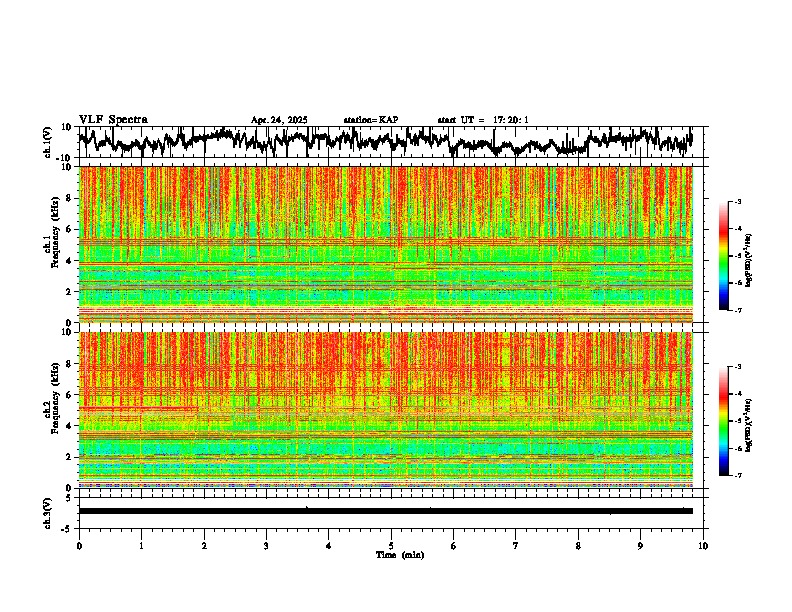Click the "-7" label on ch.1 colorbar
This screenshot has width=792, height=612.
click(737, 310)
